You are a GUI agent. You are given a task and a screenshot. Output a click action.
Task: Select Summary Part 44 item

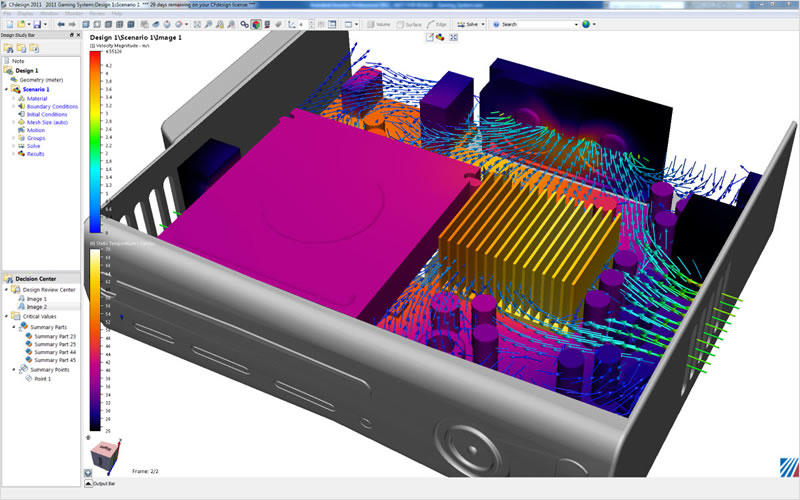coord(54,352)
